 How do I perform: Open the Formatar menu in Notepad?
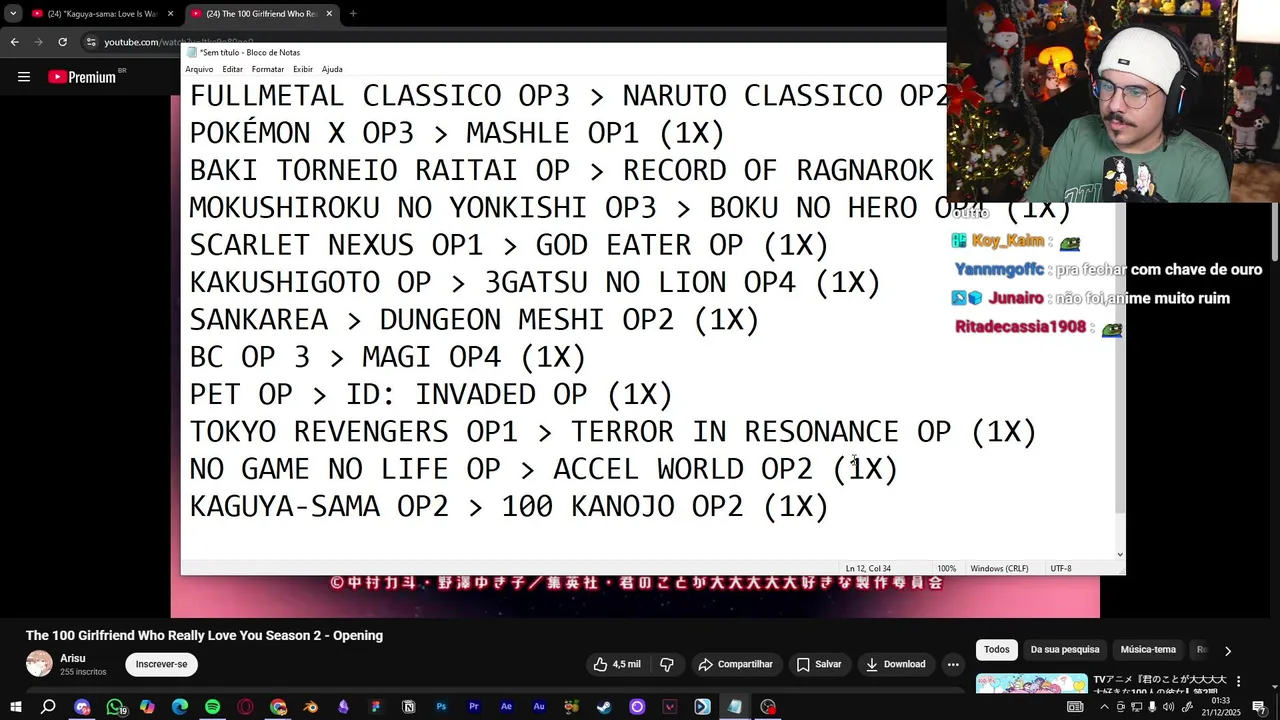(x=267, y=69)
